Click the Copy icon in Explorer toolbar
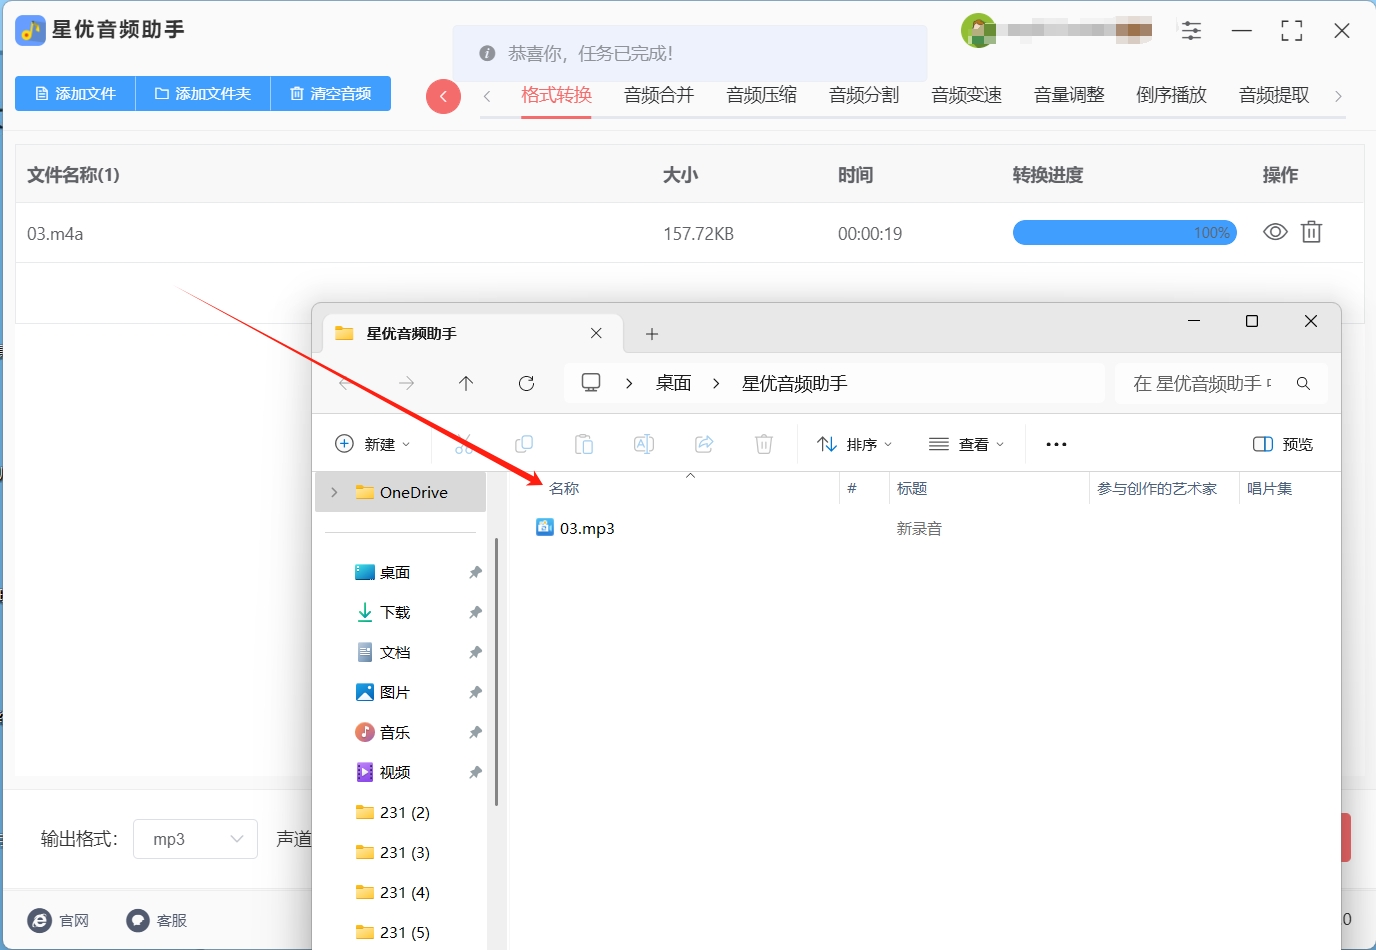 [x=524, y=444]
